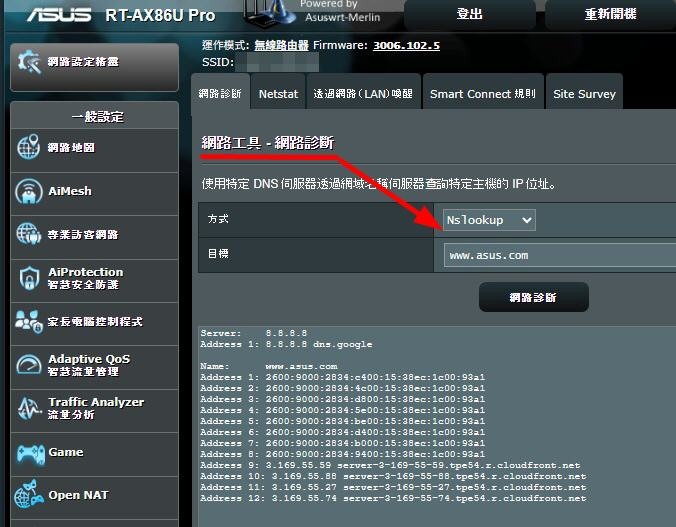The width and height of the screenshot is (676, 527).
Task: Click the 無線路由器 operation mode link
Action: point(281,45)
